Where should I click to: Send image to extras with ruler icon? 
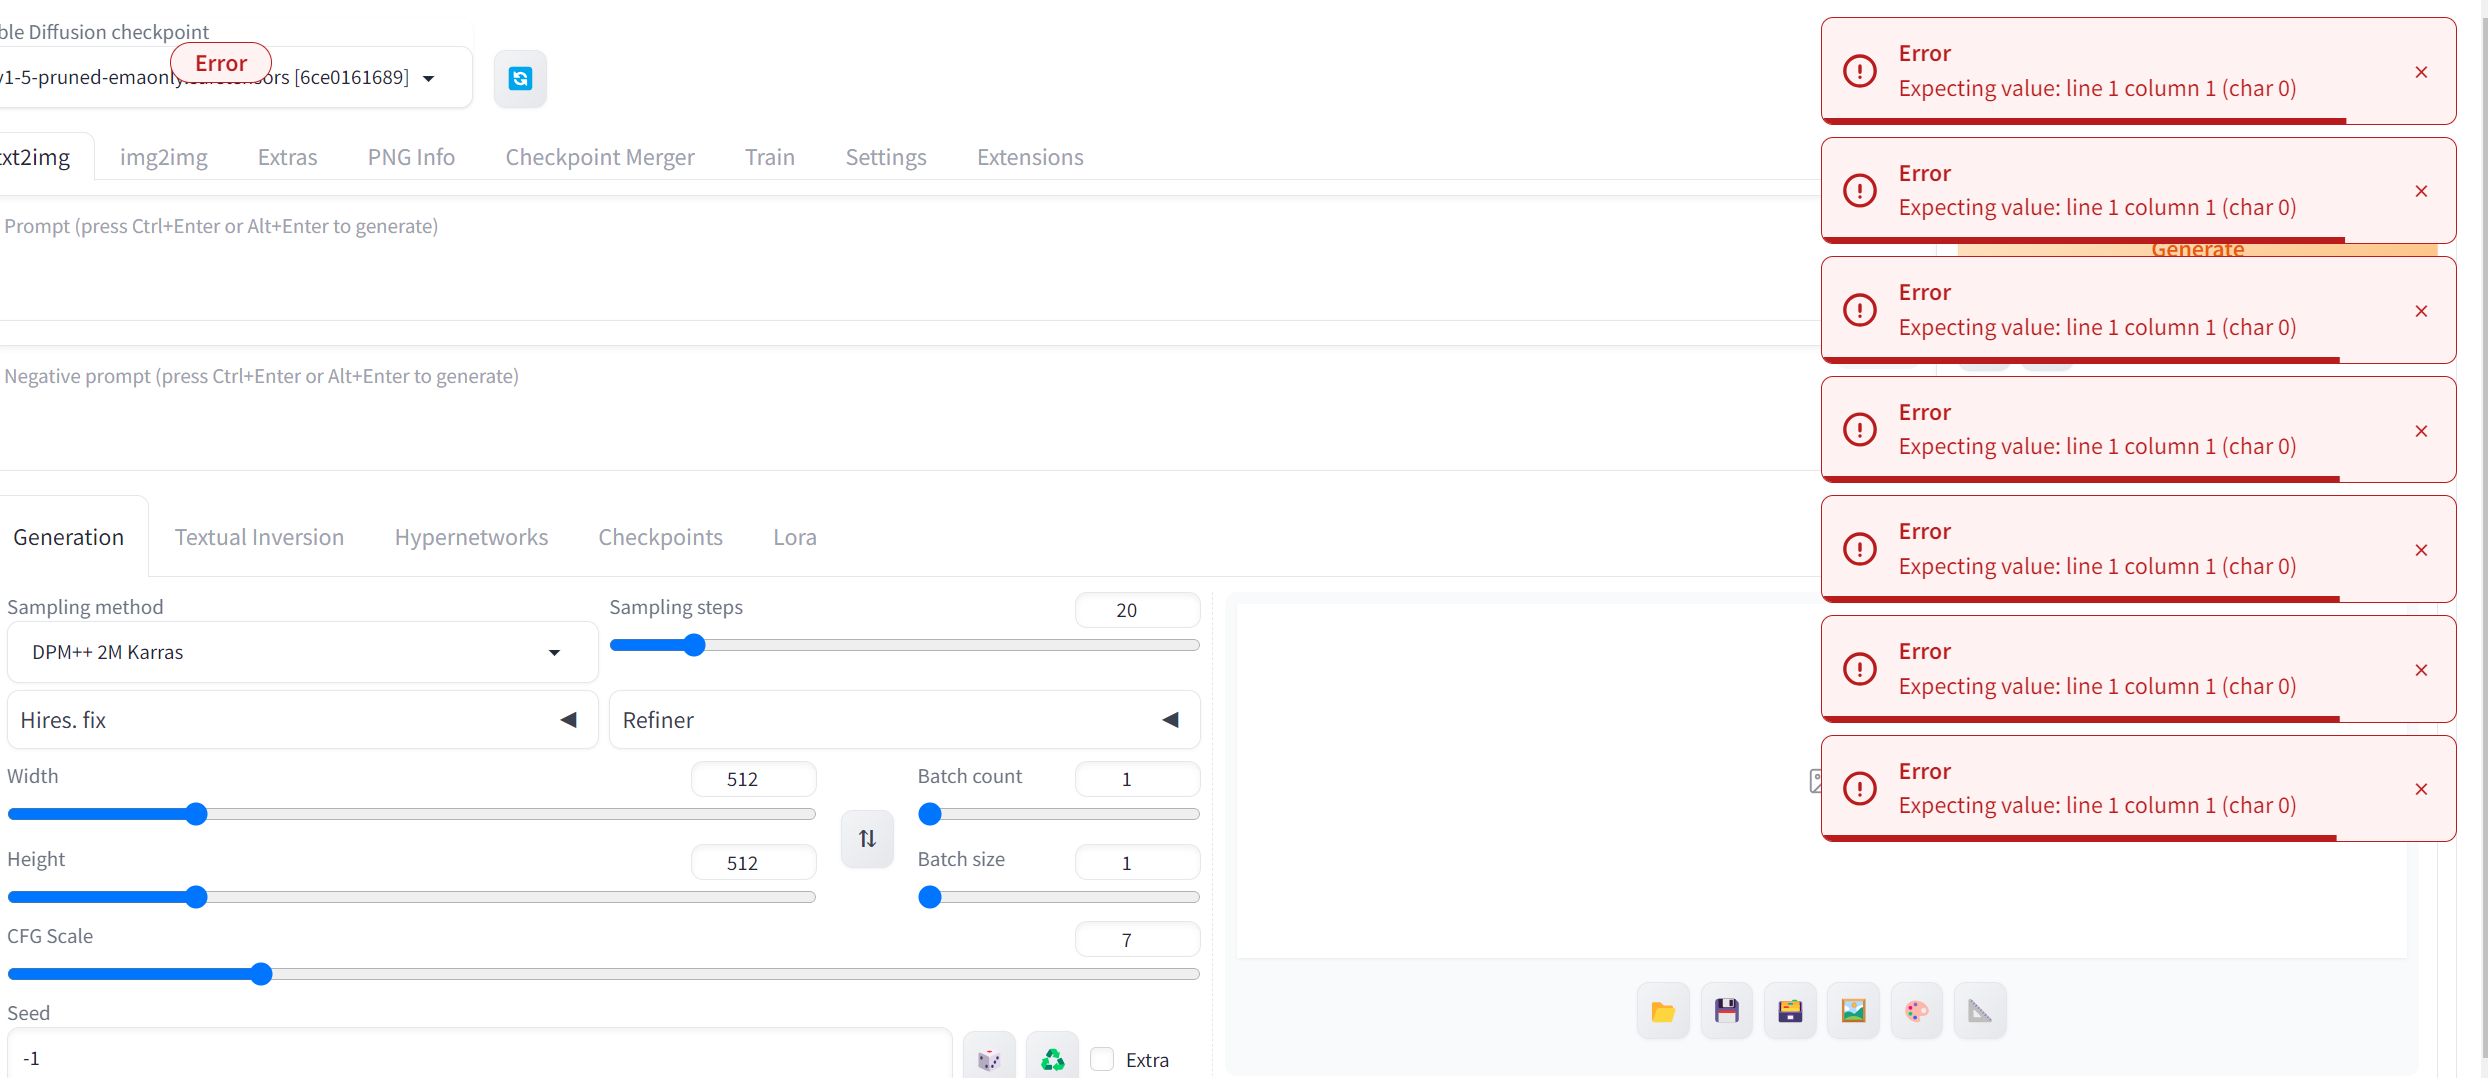(x=1980, y=1011)
